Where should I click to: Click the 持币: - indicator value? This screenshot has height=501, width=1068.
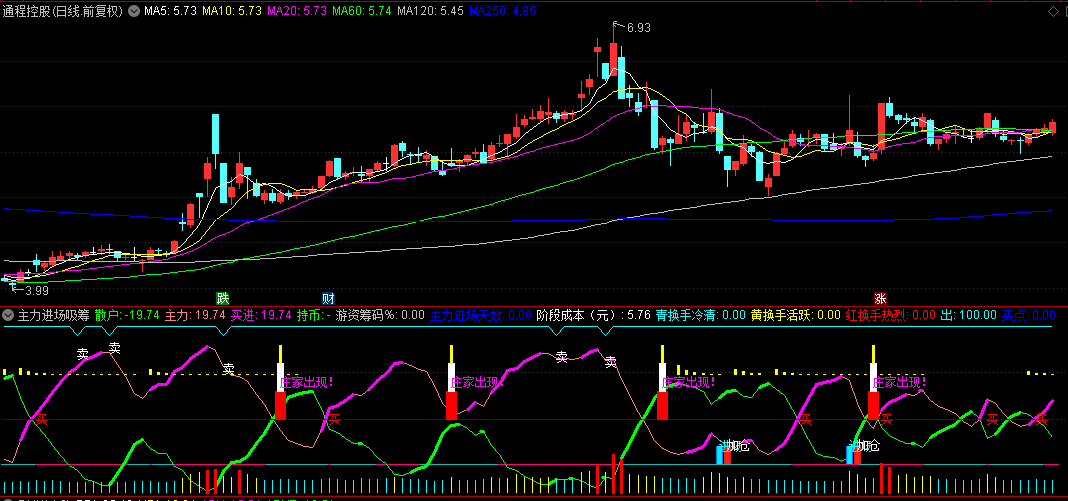point(313,315)
